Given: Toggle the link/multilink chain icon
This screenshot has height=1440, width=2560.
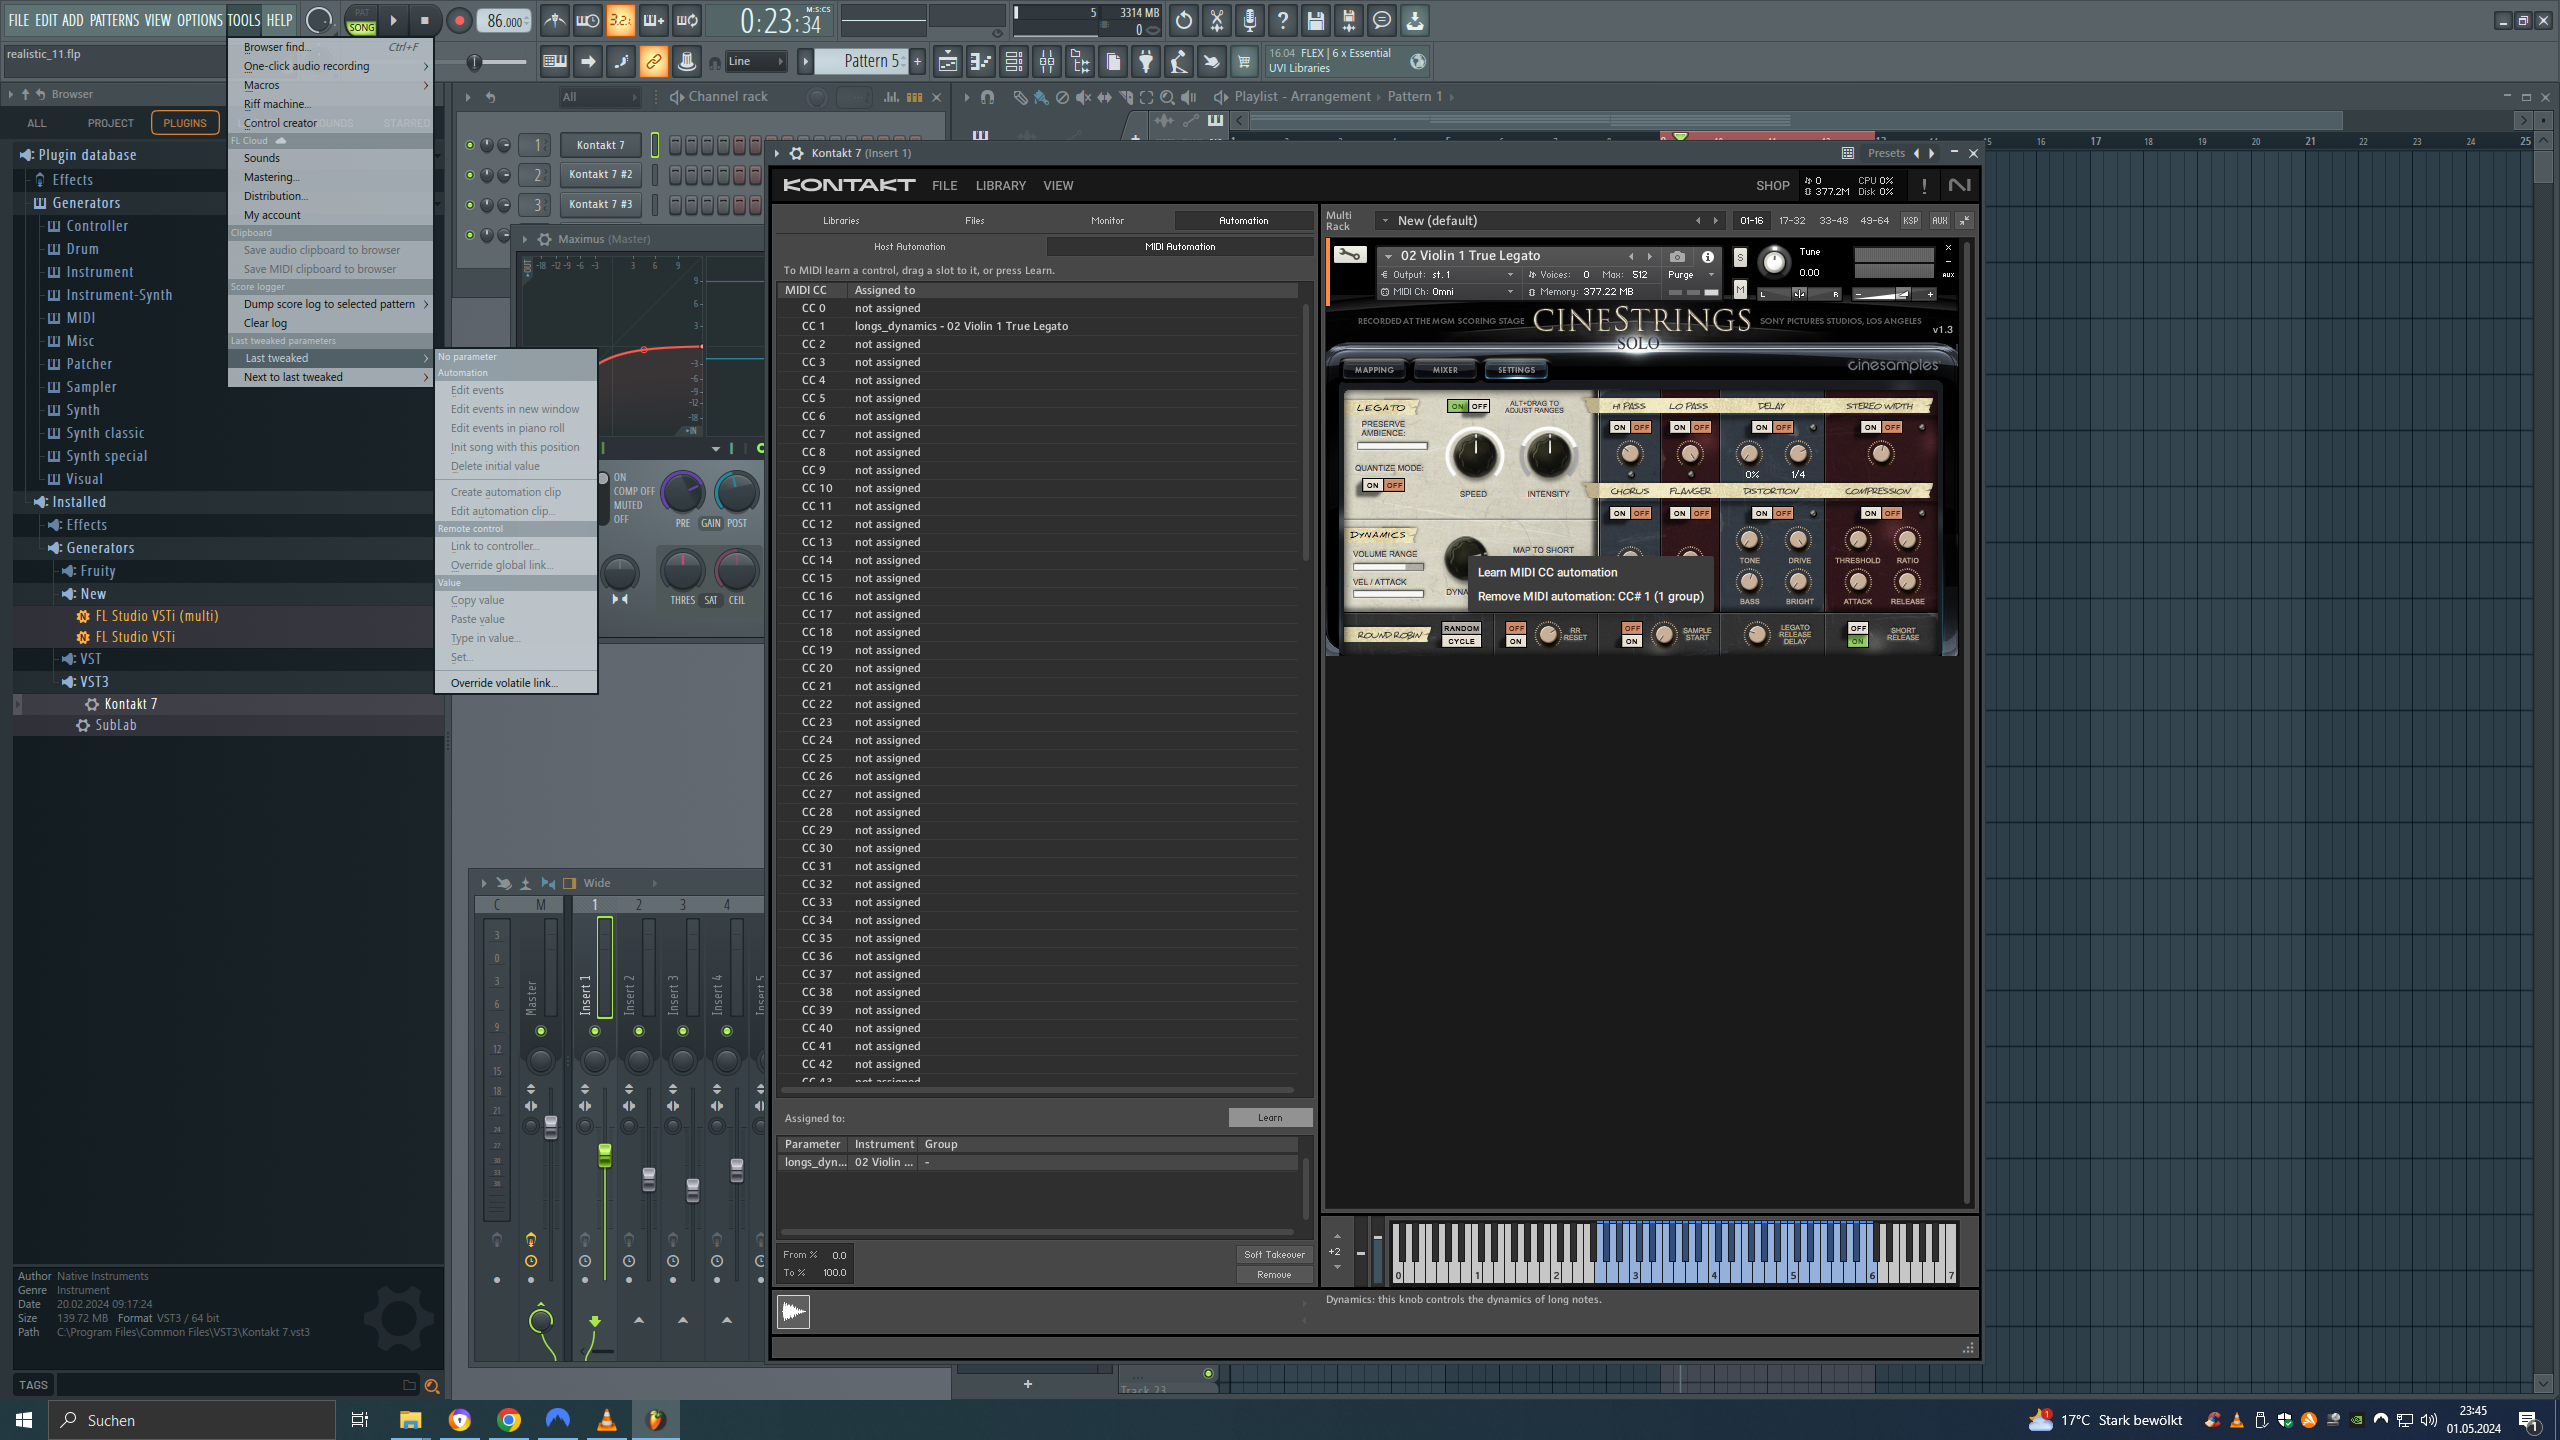Looking at the screenshot, I should (654, 62).
